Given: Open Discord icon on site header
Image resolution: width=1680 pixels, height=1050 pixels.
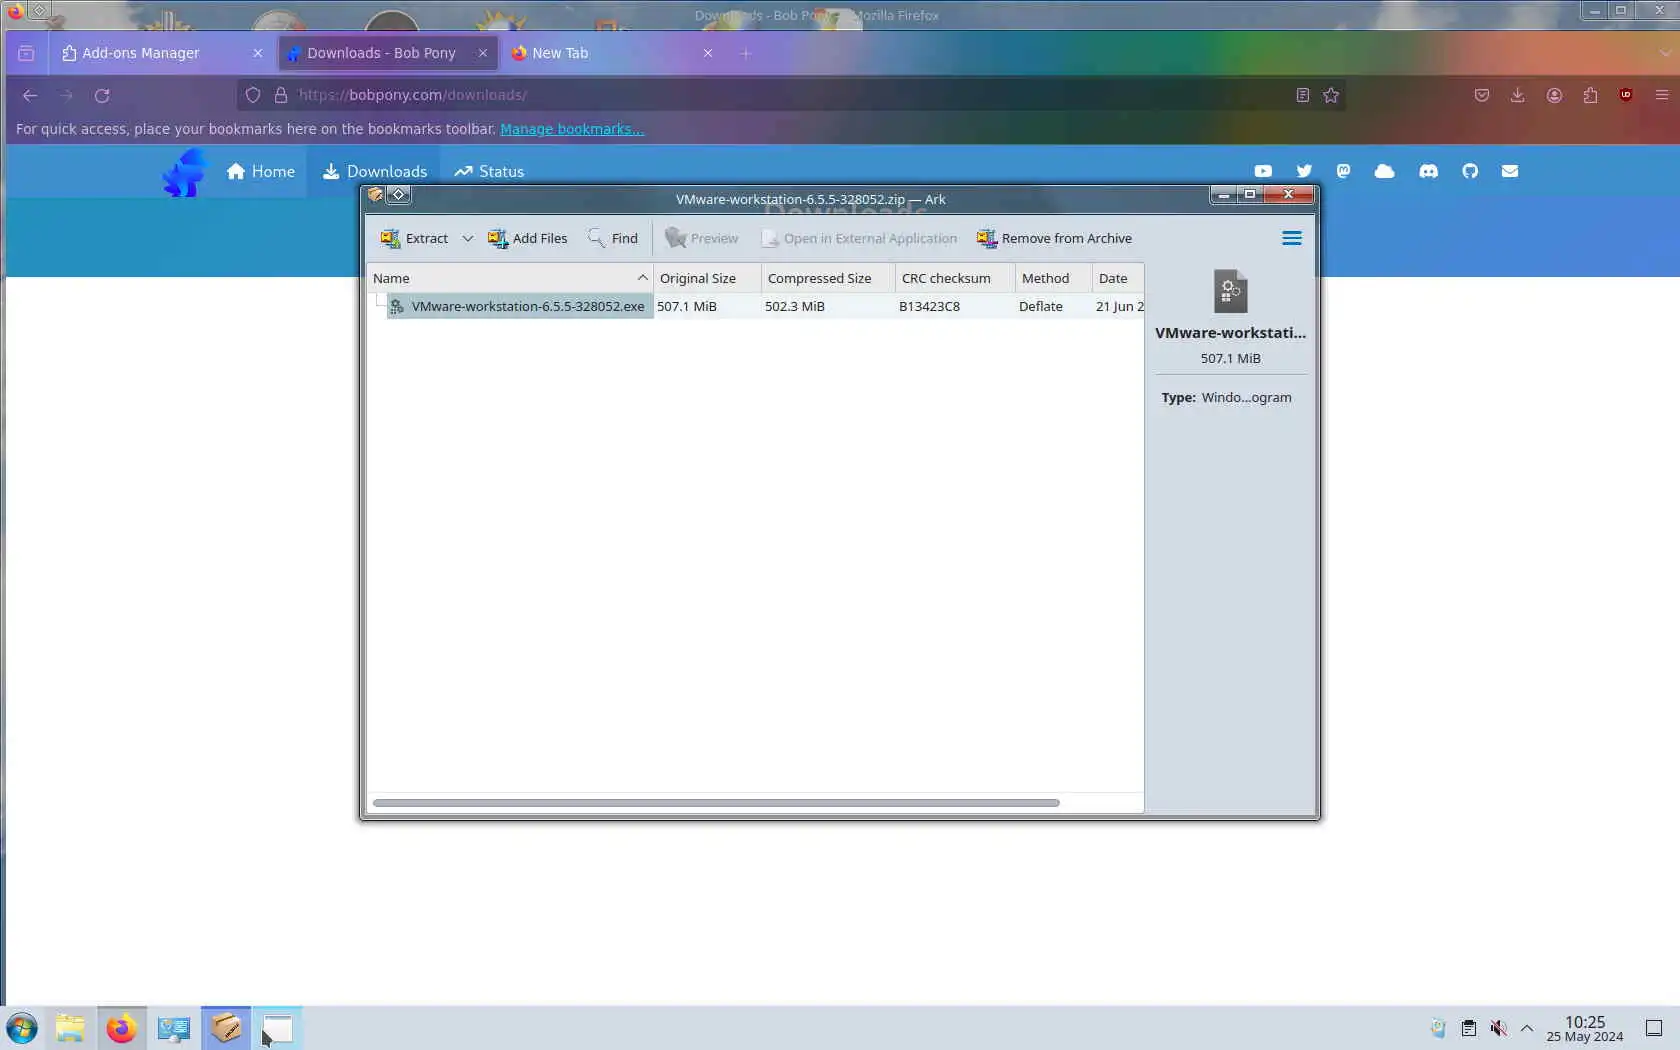Looking at the screenshot, I should (1428, 171).
